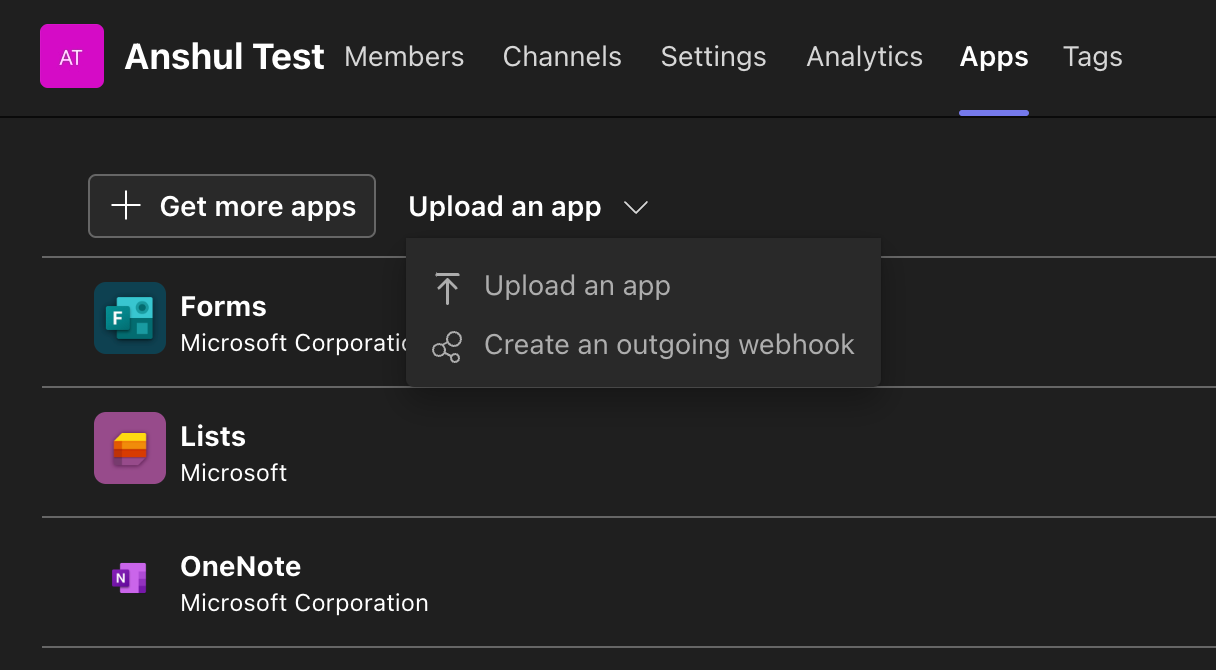Open the Lists app icon
Image resolution: width=1216 pixels, height=670 pixels.
click(130, 448)
